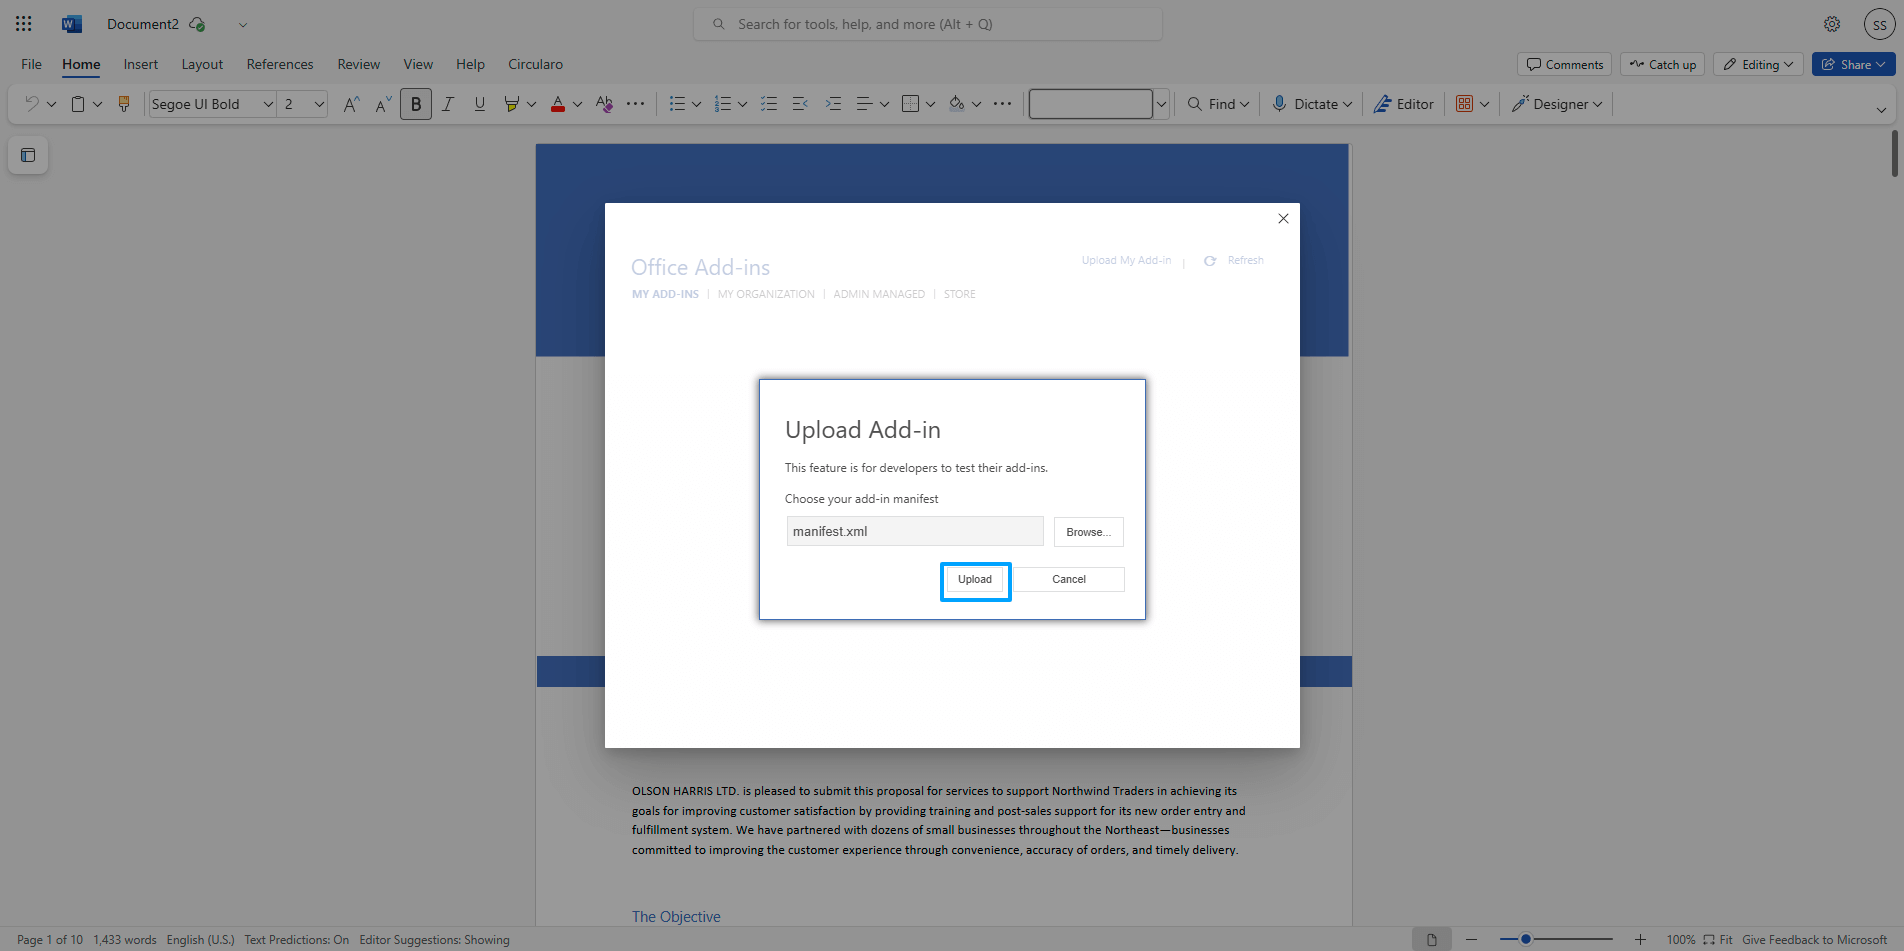This screenshot has height=951, width=1904.
Task: Toggle Bold formatting
Action: point(416,104)
